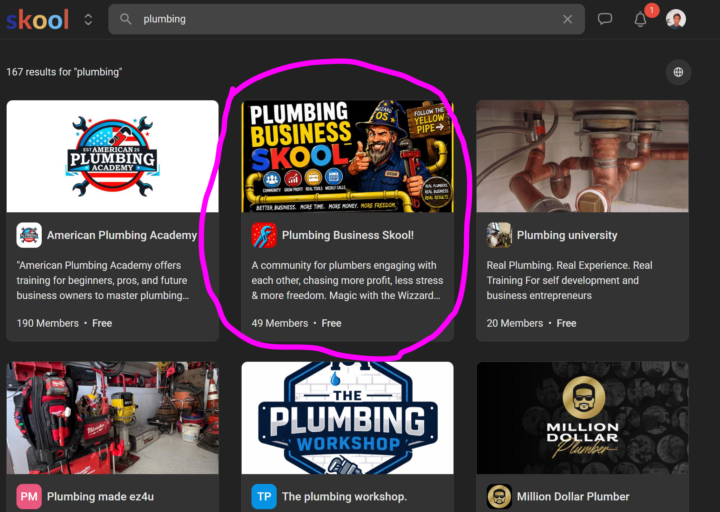Image resolution: width=720 pixels, height=512 pixels.
Task: Open Plumbing Business Skool cover image
Action: pos(348,156)
